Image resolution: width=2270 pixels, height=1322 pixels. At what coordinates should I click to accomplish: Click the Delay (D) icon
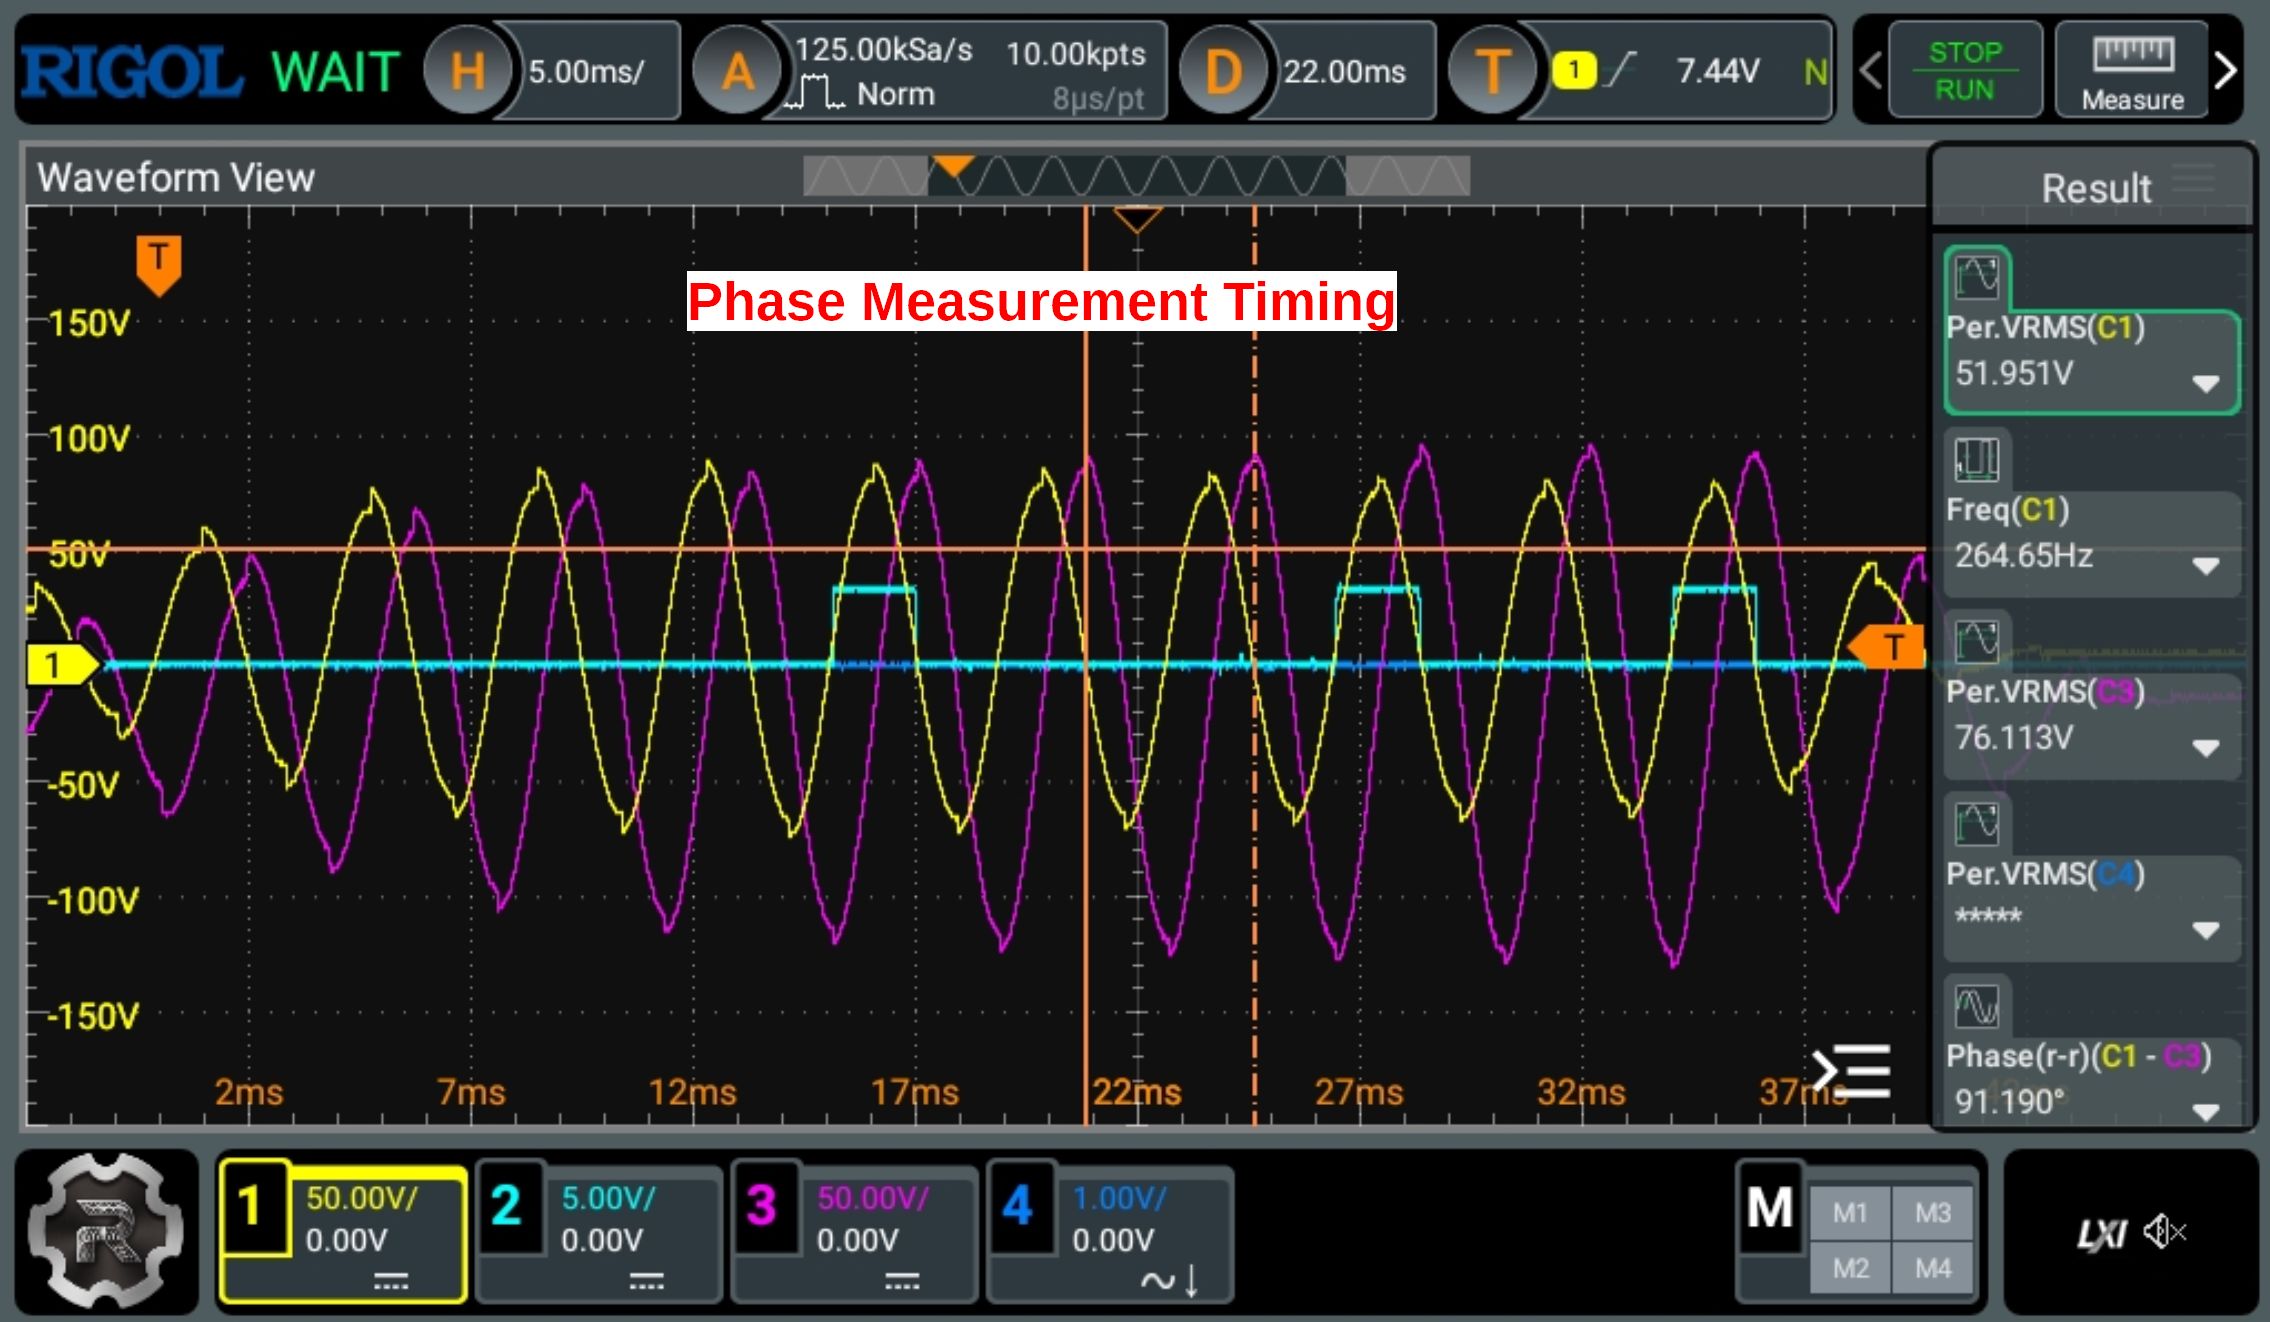[1222, 71]
